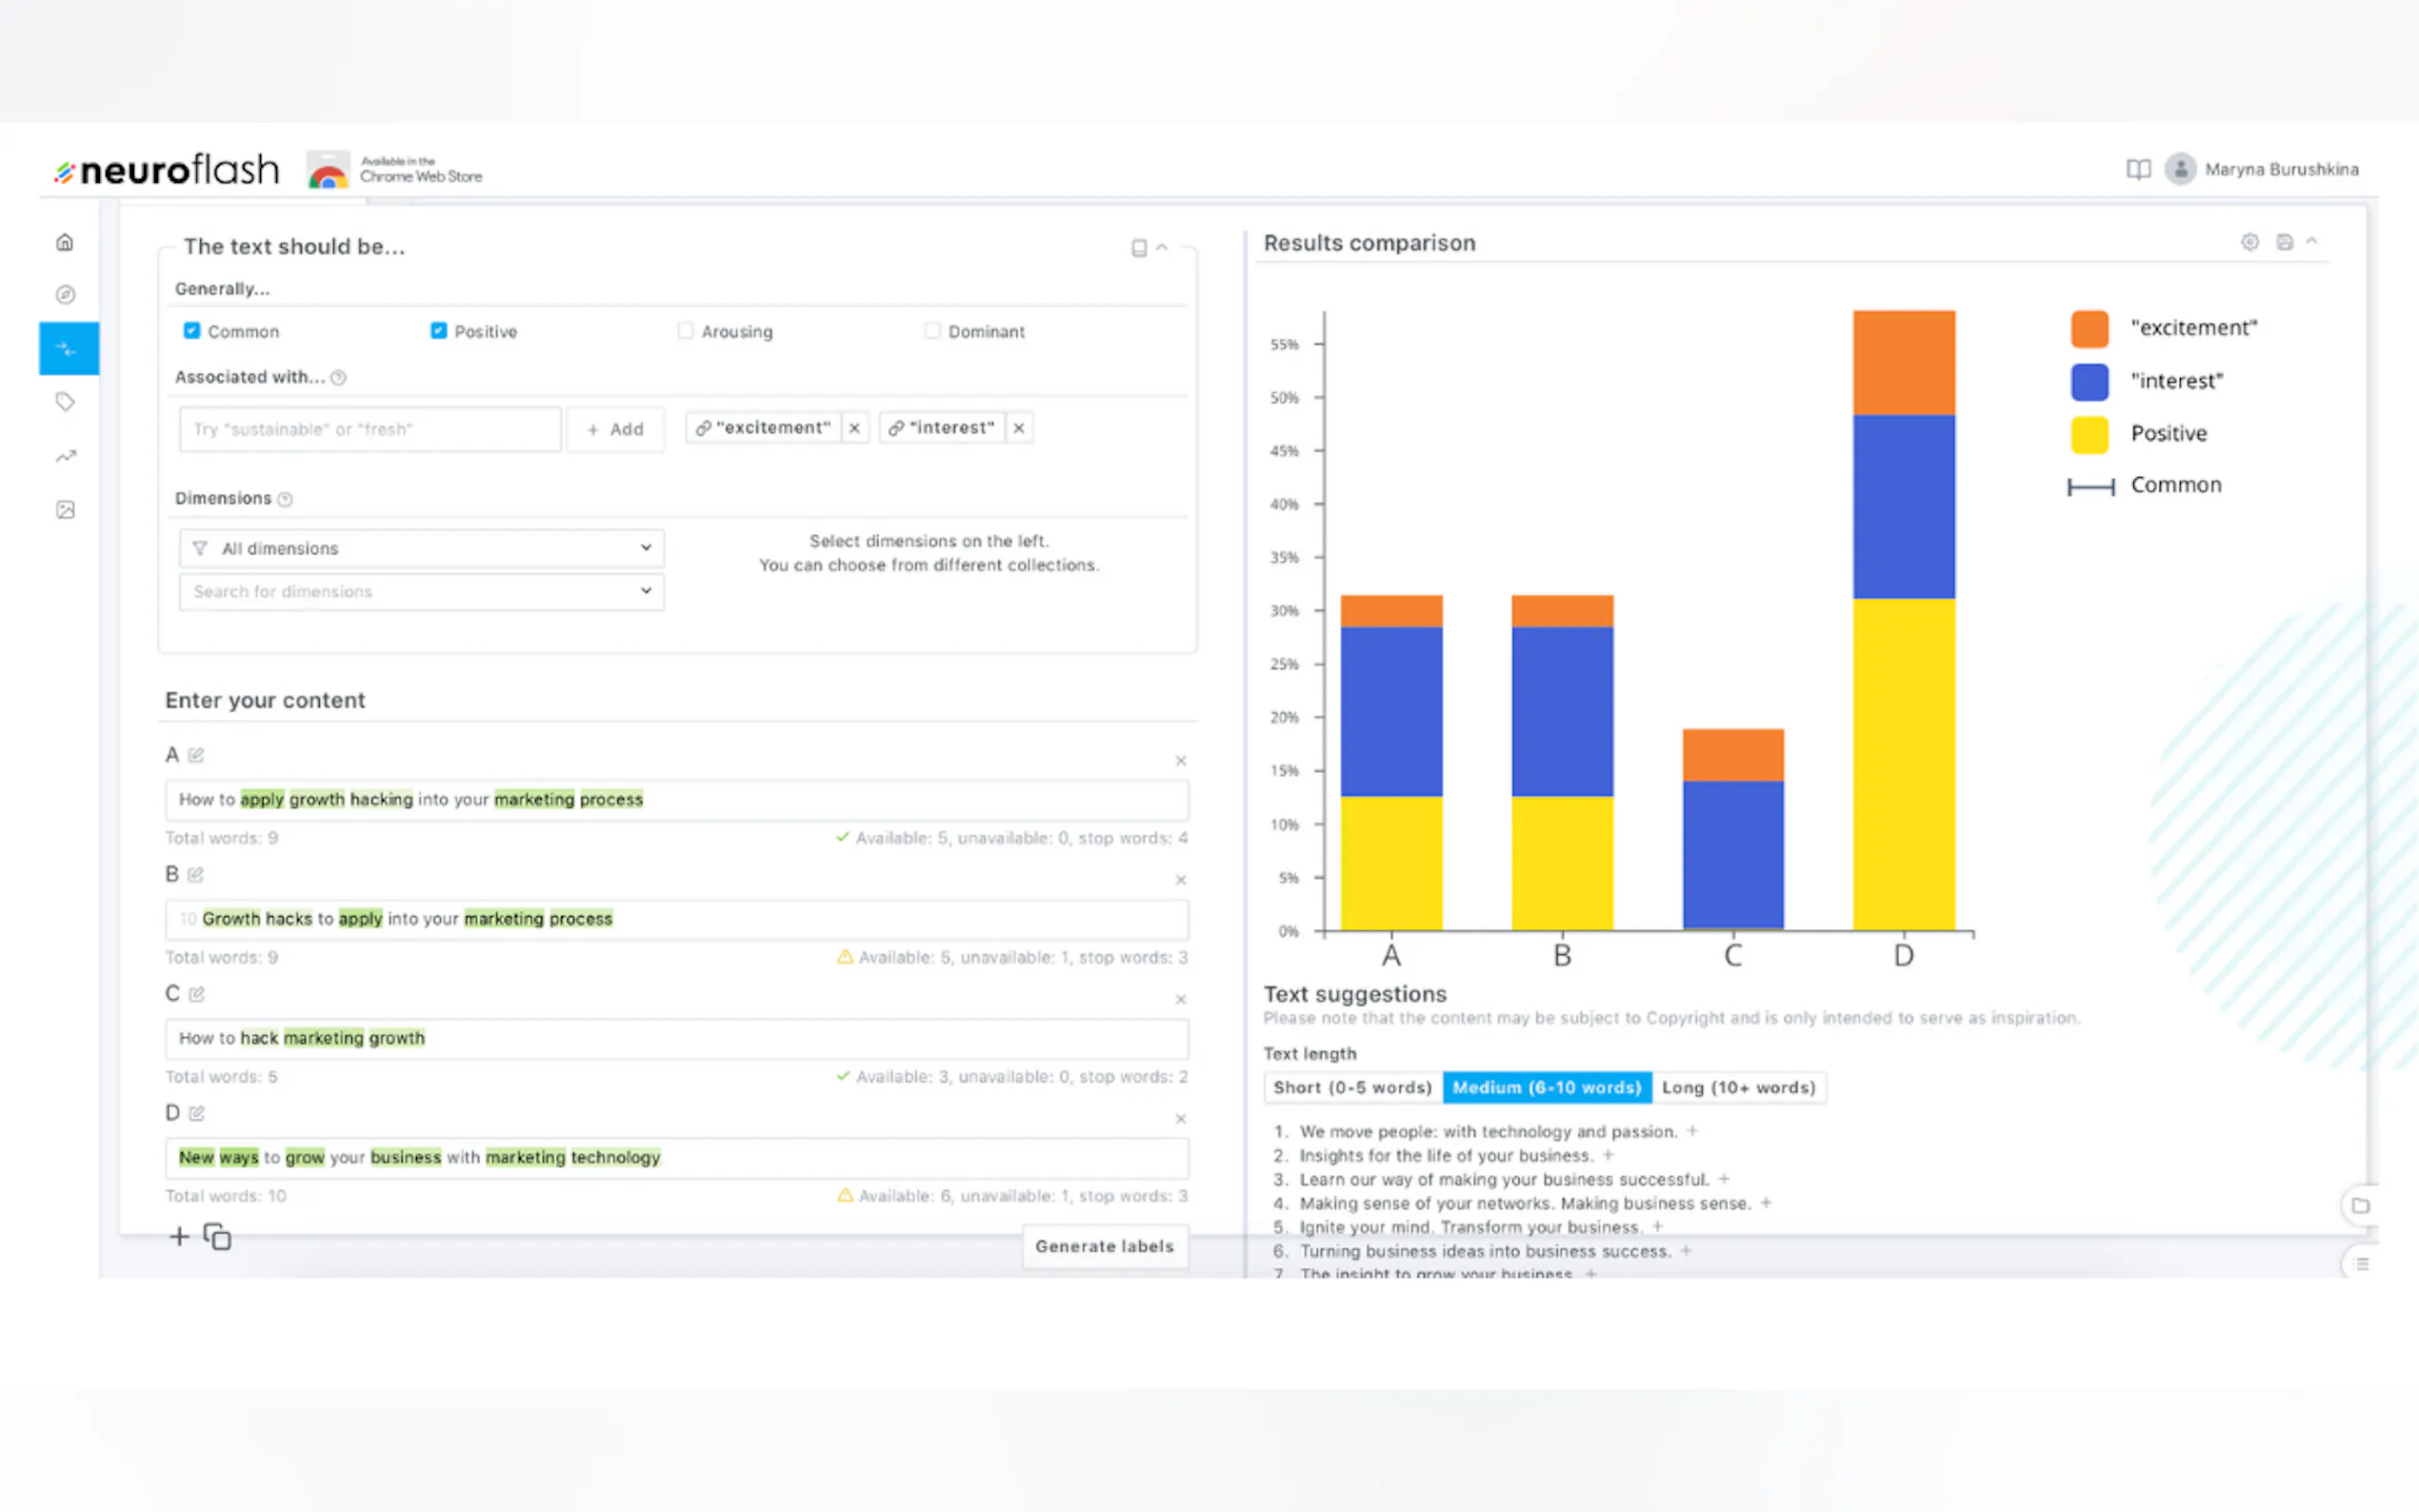Screen dimensions: 2419x1512
Task: Click the duplicate icon below content list
Action: pyautogui.click(x=217, y=1237)
